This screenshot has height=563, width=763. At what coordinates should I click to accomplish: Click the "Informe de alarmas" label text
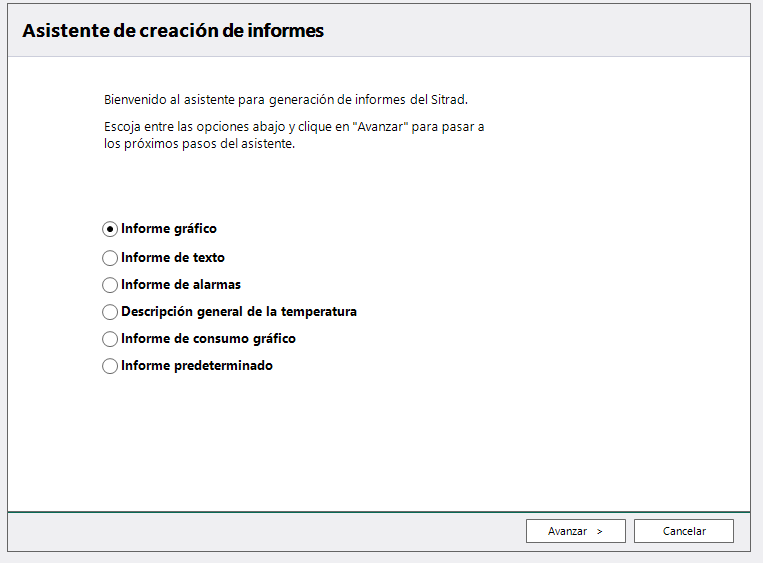180,285
